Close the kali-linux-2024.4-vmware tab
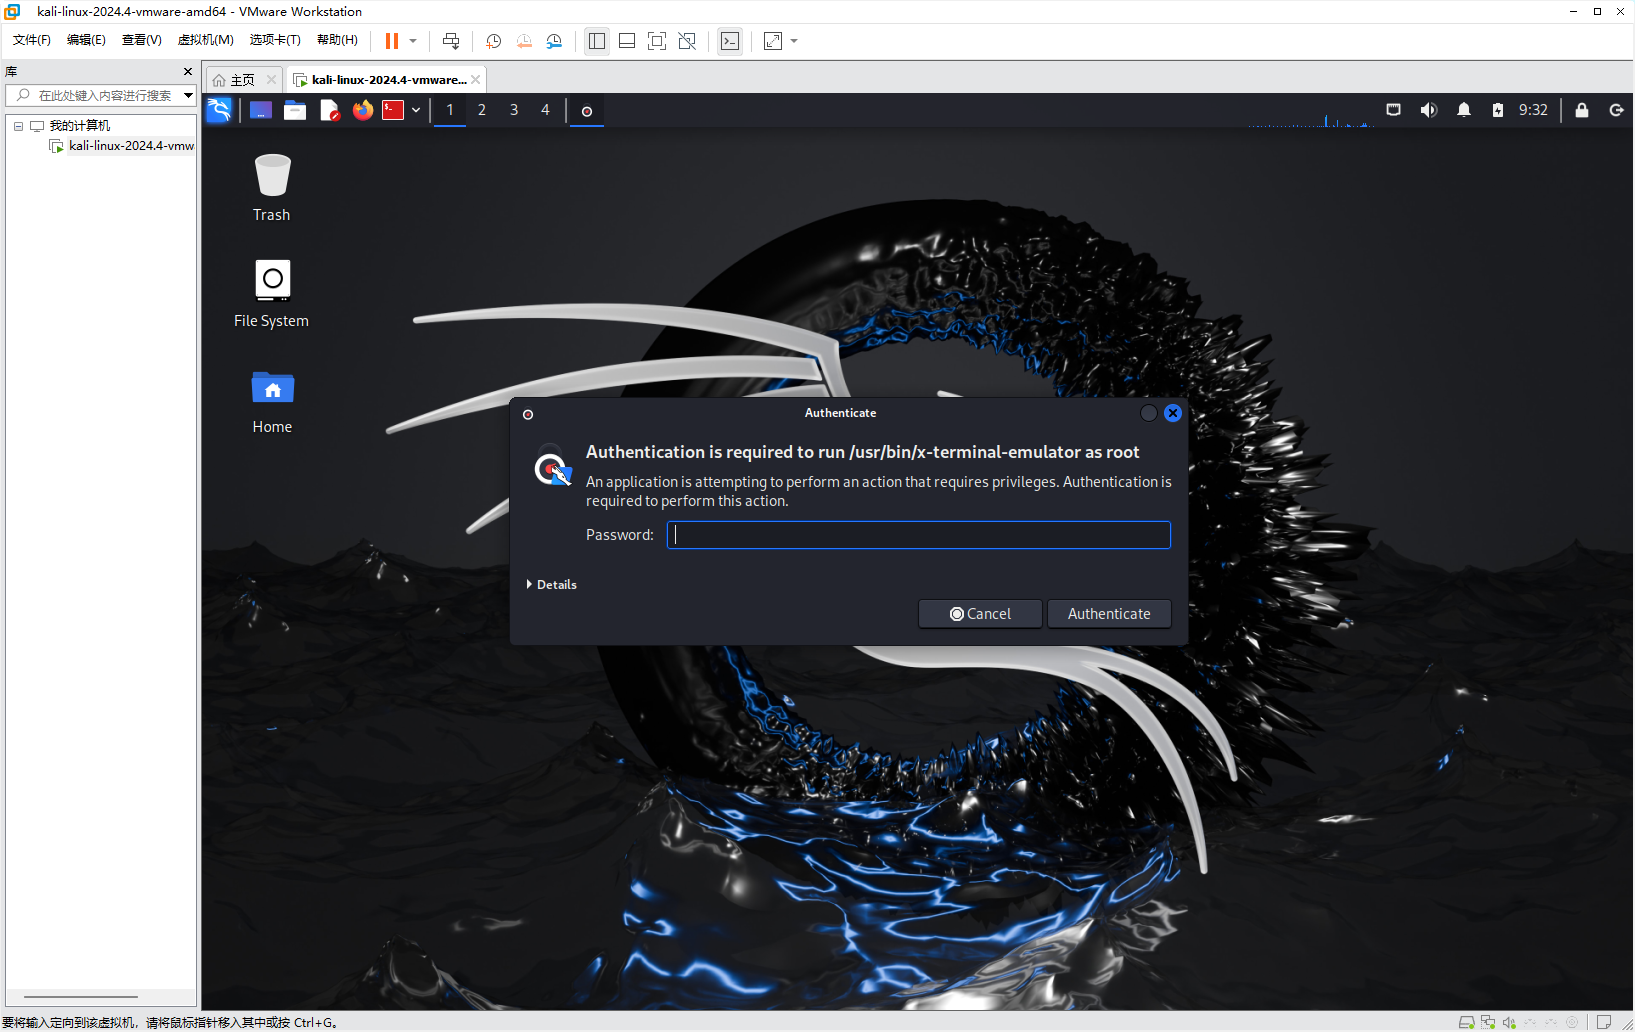The width and height of the screenshot is (1635, 1032). coord(476,80)
